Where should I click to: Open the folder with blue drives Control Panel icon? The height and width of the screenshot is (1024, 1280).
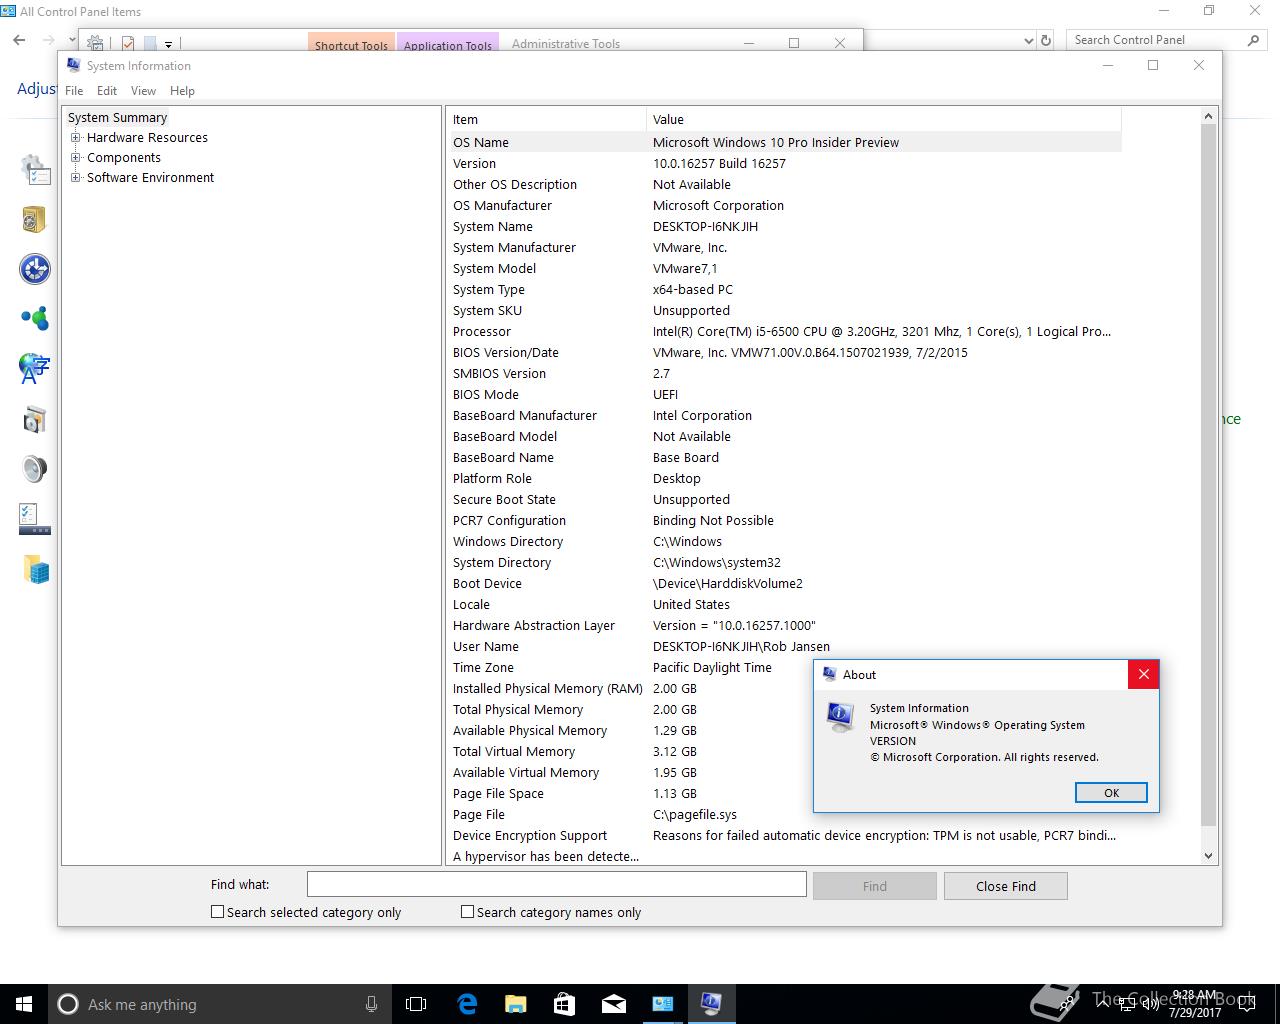35,569
